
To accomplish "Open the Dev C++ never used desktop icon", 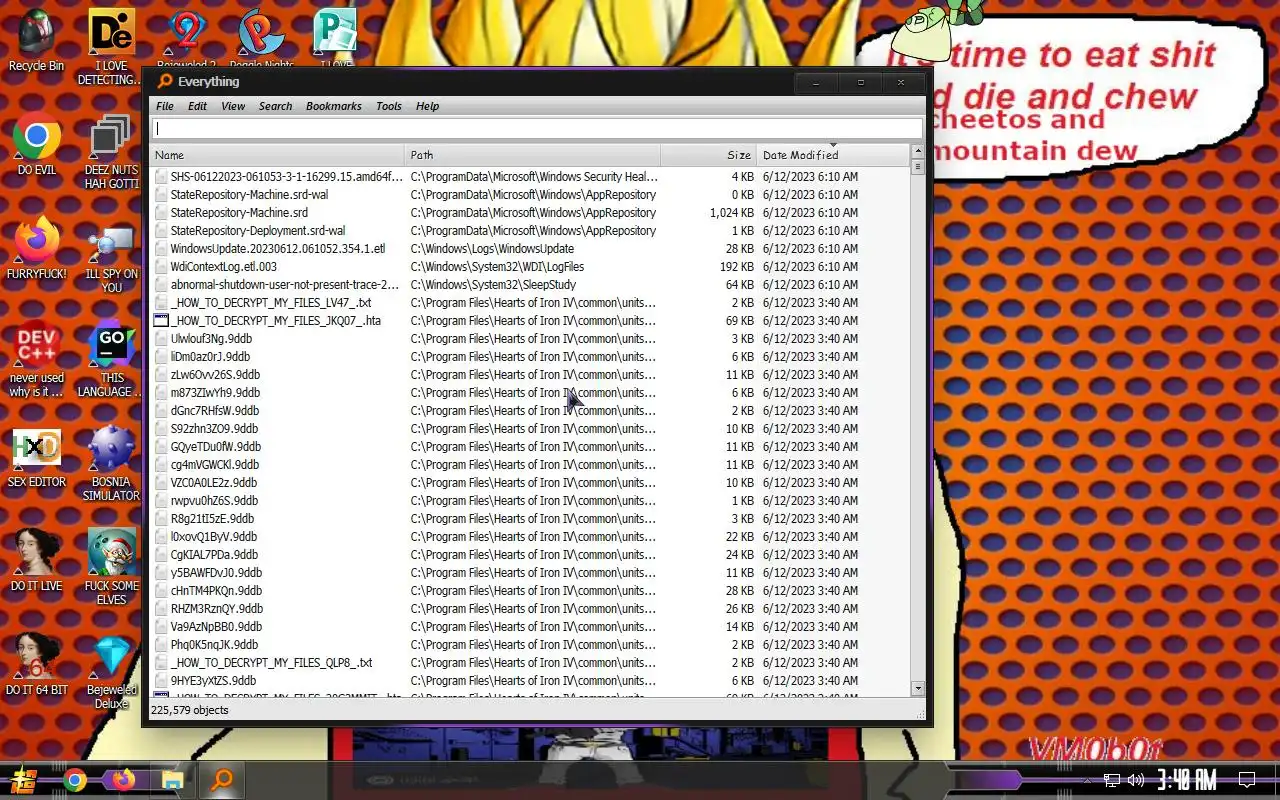I will [x=36, y=360].
